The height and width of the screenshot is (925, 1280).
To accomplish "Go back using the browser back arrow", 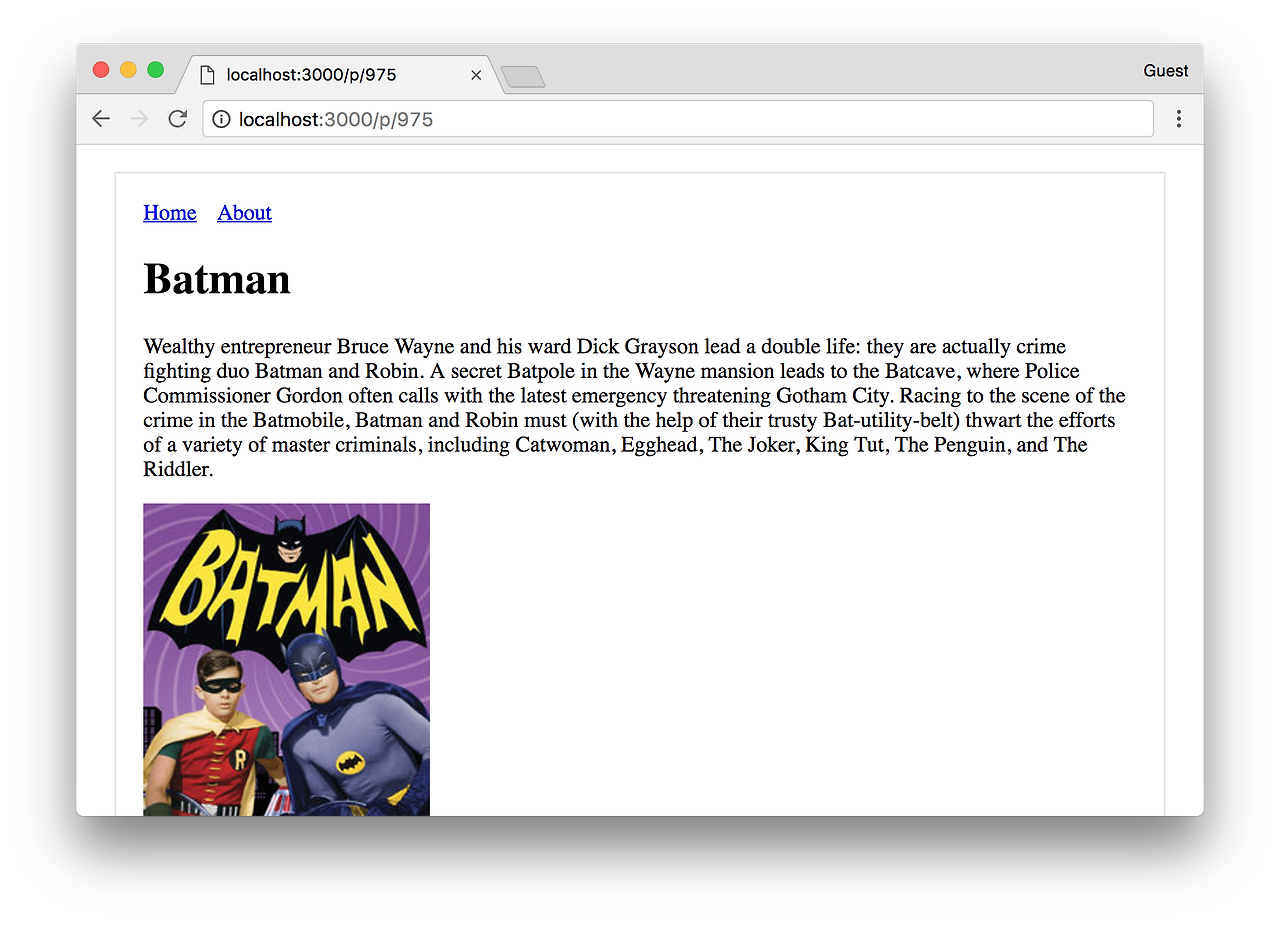I will click(101, 119).
